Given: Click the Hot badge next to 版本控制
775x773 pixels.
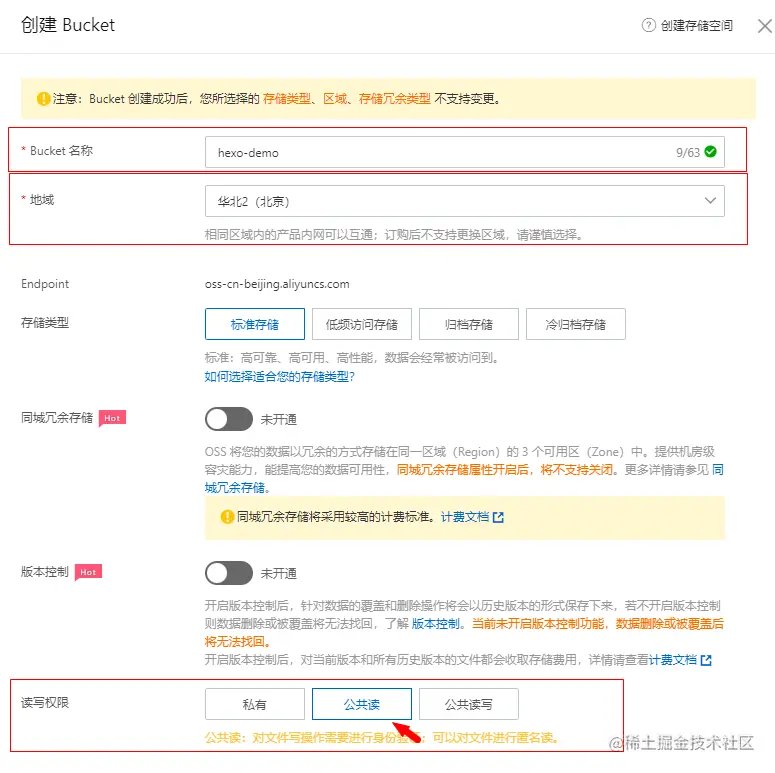Looking at the screenshot, I should click(88, 572).
